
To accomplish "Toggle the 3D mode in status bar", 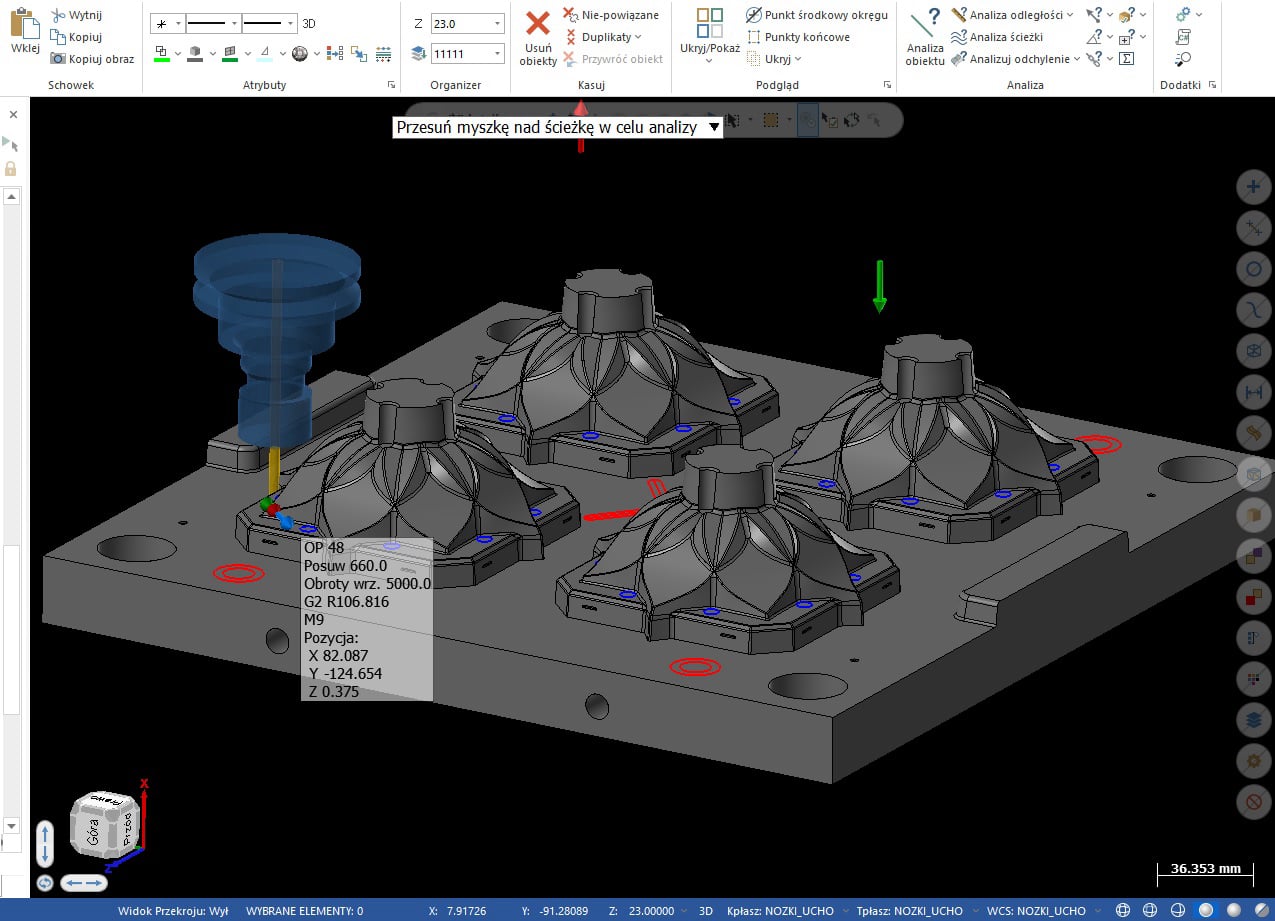I will coord(705,911).
